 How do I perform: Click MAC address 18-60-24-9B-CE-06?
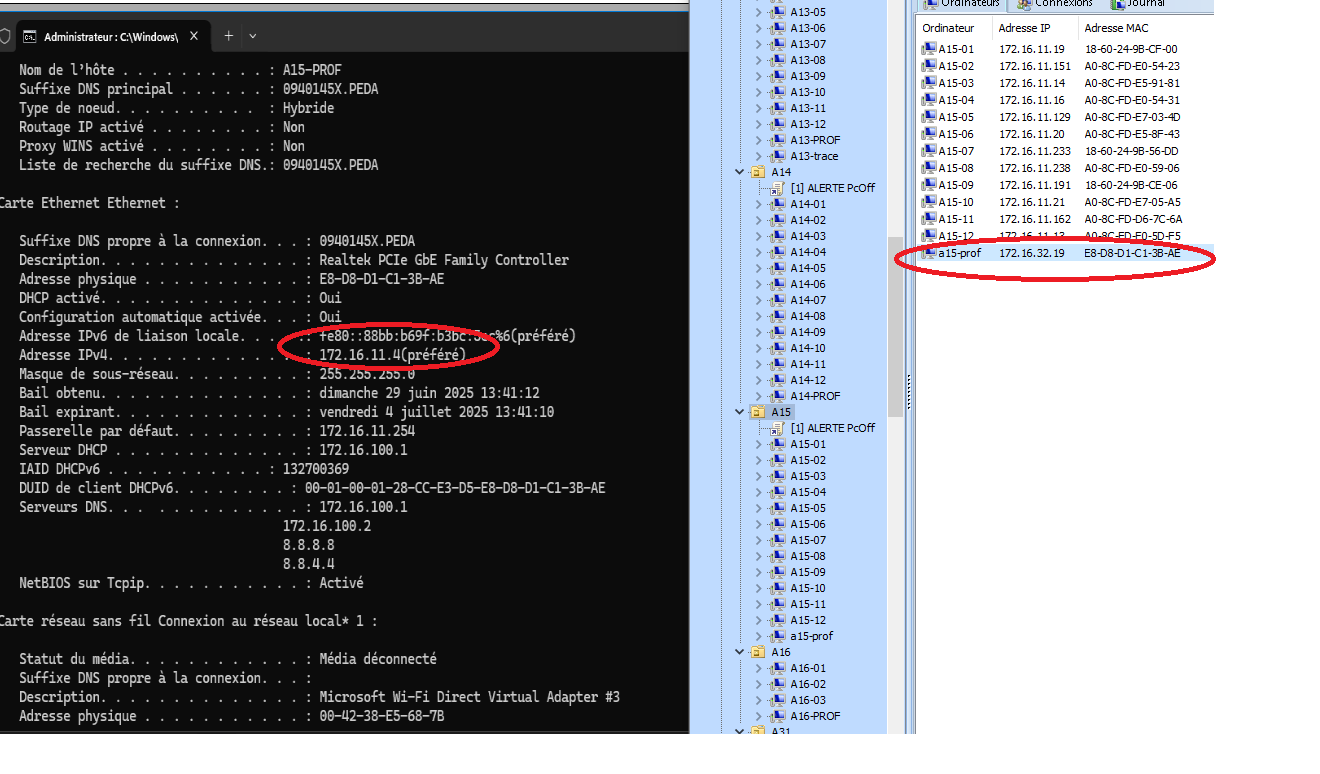tap(1131, 185)
